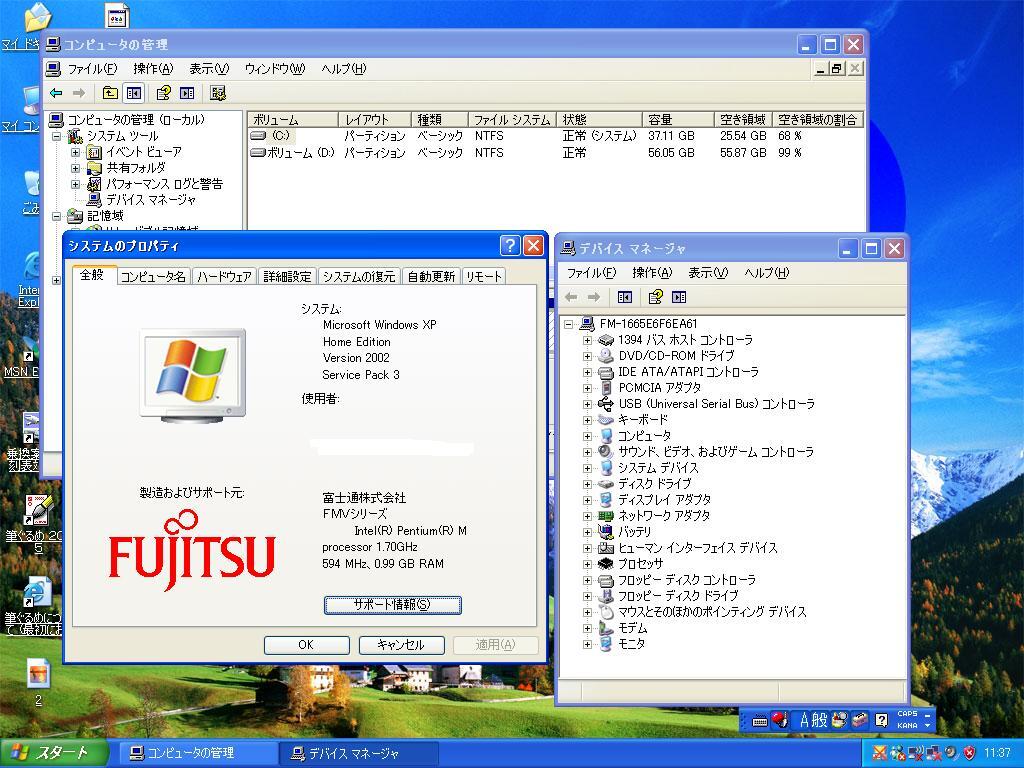Select ネットワーク アダプタ device category
Screen dimensions: 1024x768
point(664,516)
